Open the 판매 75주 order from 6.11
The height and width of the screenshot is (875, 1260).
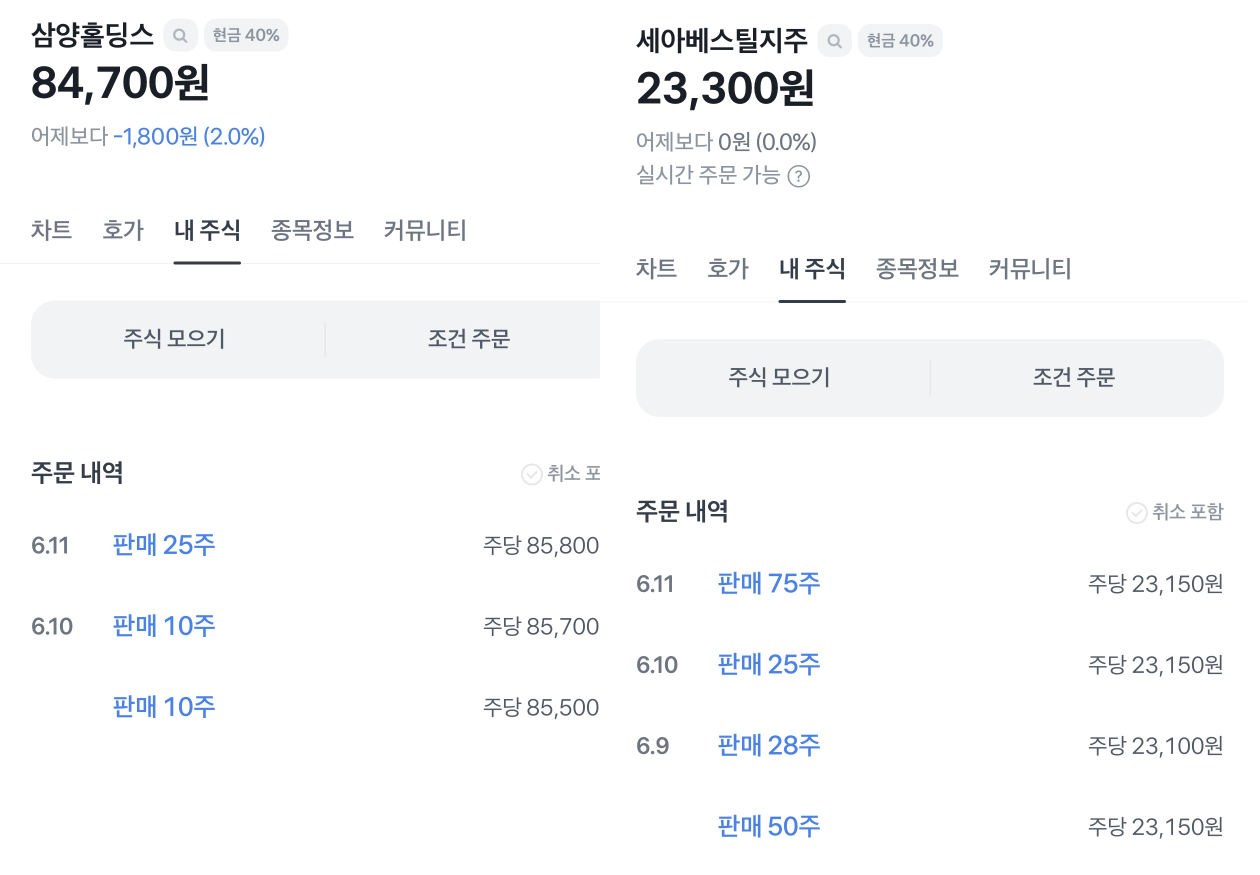[x=769, y=584]
